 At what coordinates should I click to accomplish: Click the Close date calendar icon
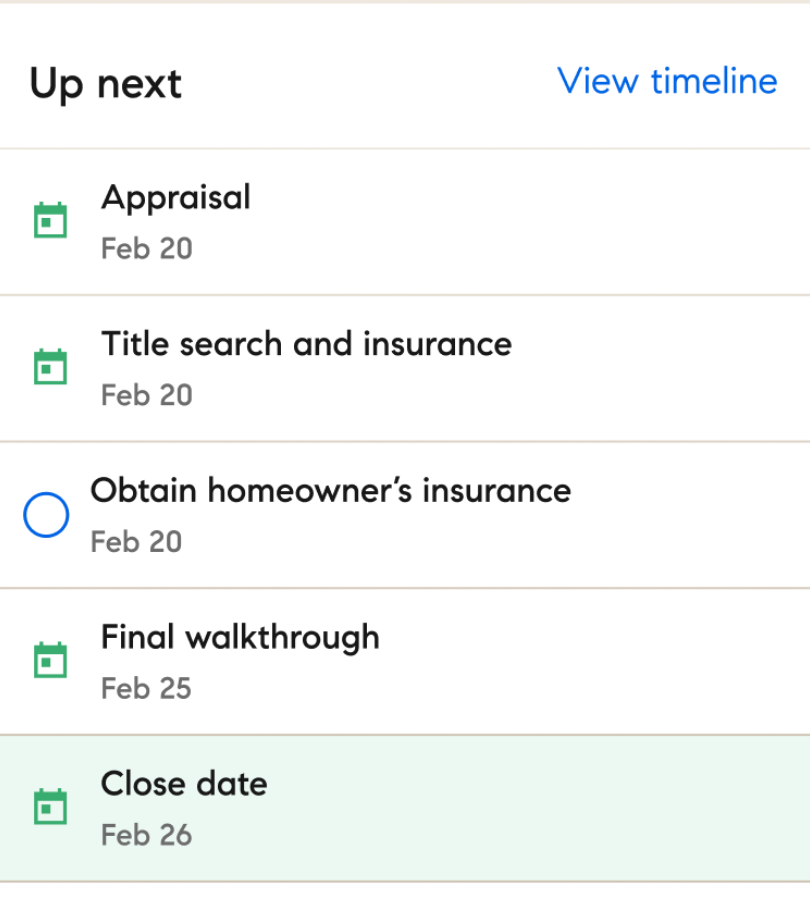pos(51,807)
